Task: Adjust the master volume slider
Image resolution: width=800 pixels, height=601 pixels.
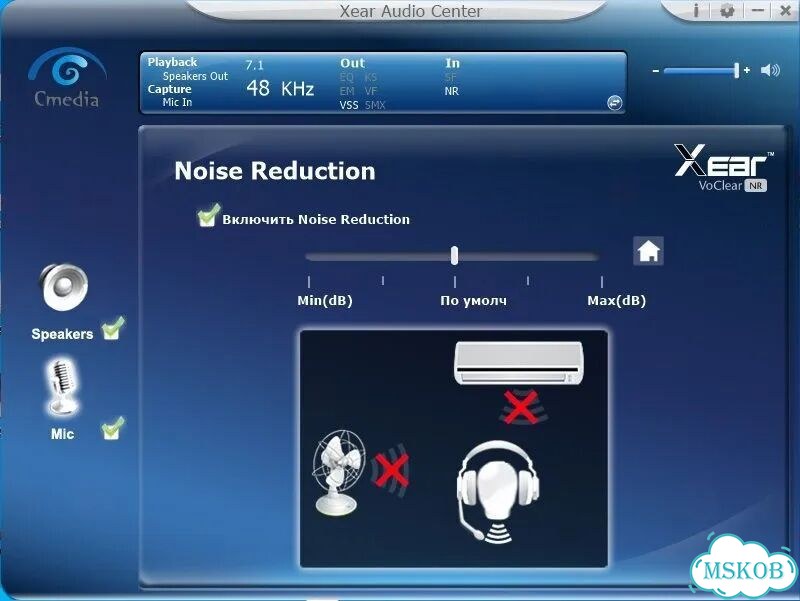Action: click(701, 70)
